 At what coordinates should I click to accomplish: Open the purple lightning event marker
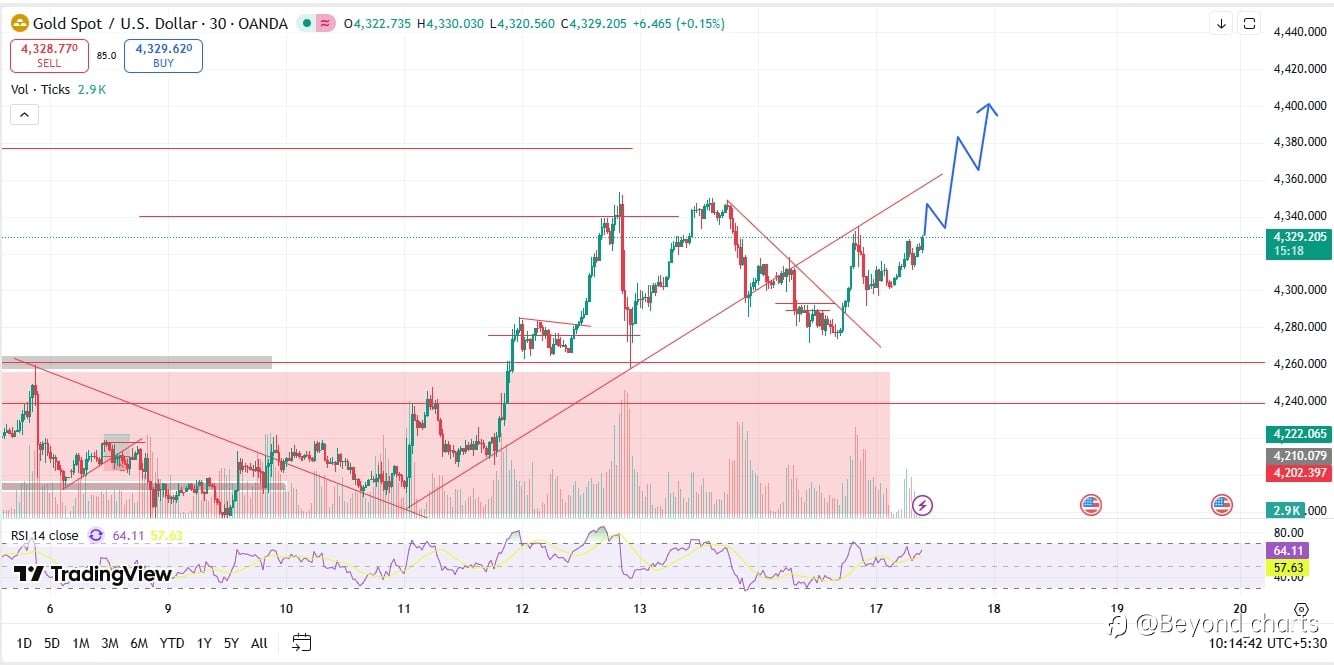click(x=923, y=505)
